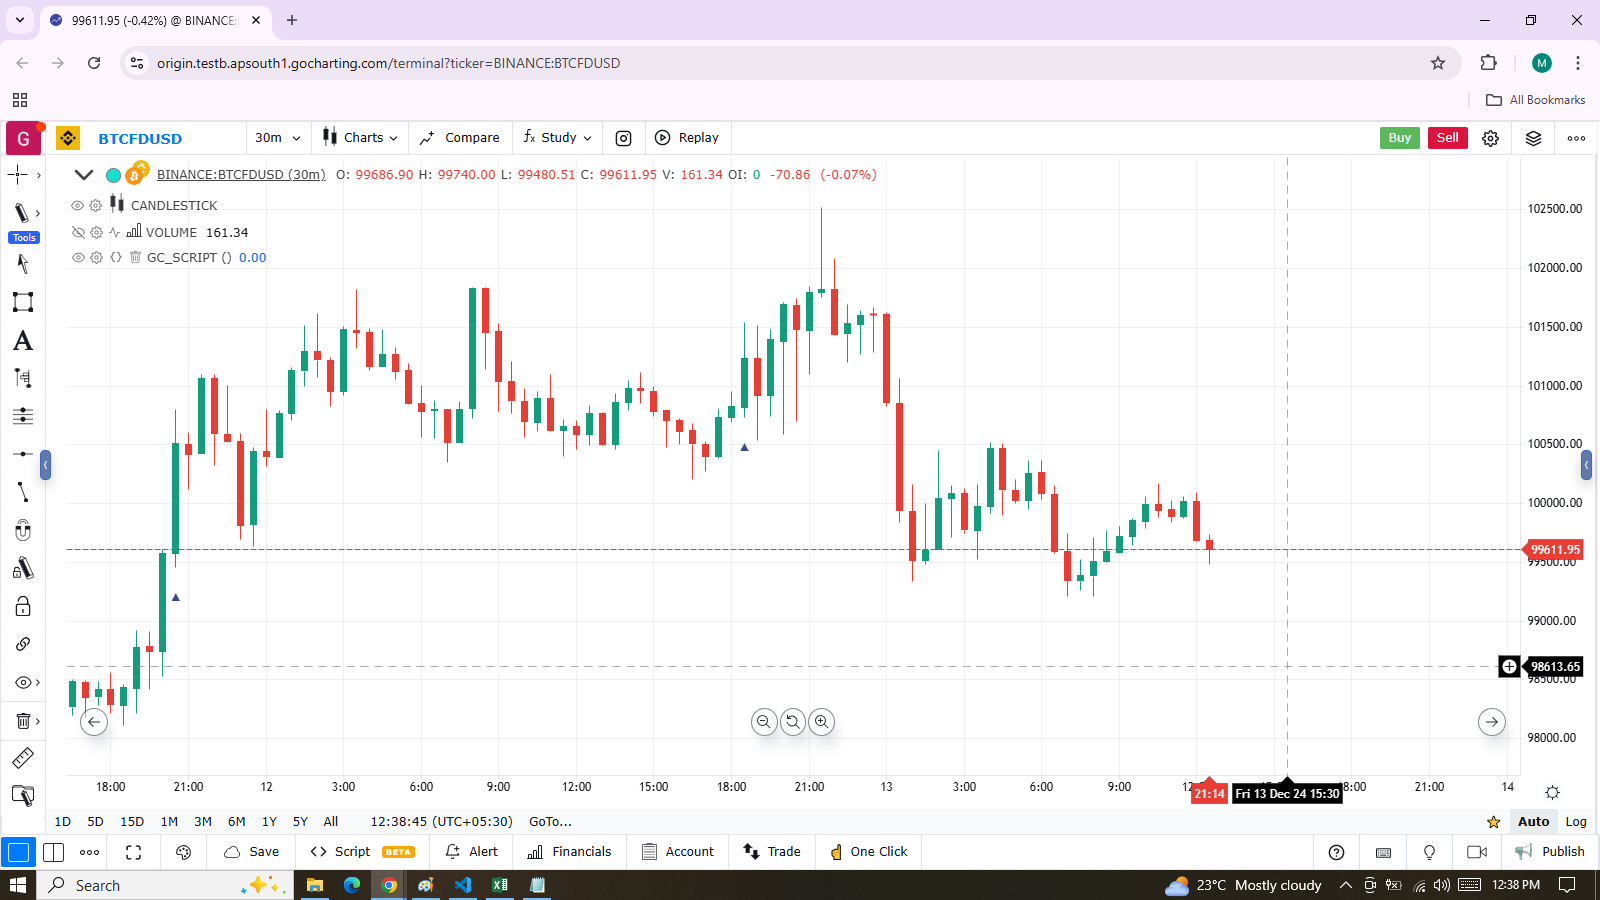Screen dimensions: 1600x900
Task: Toggle the Log scale option
Action: [x=1575, y=821]
